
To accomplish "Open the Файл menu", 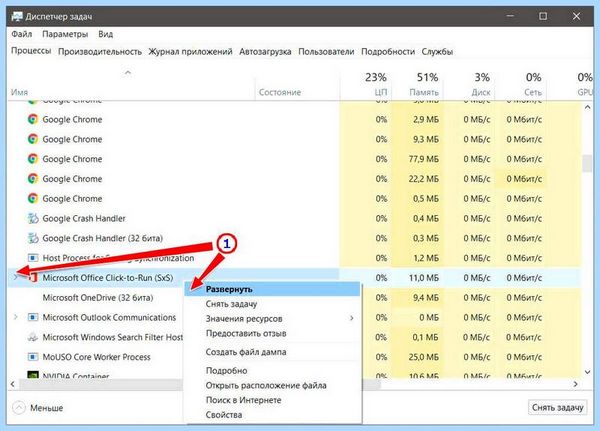I will point(21,34).
